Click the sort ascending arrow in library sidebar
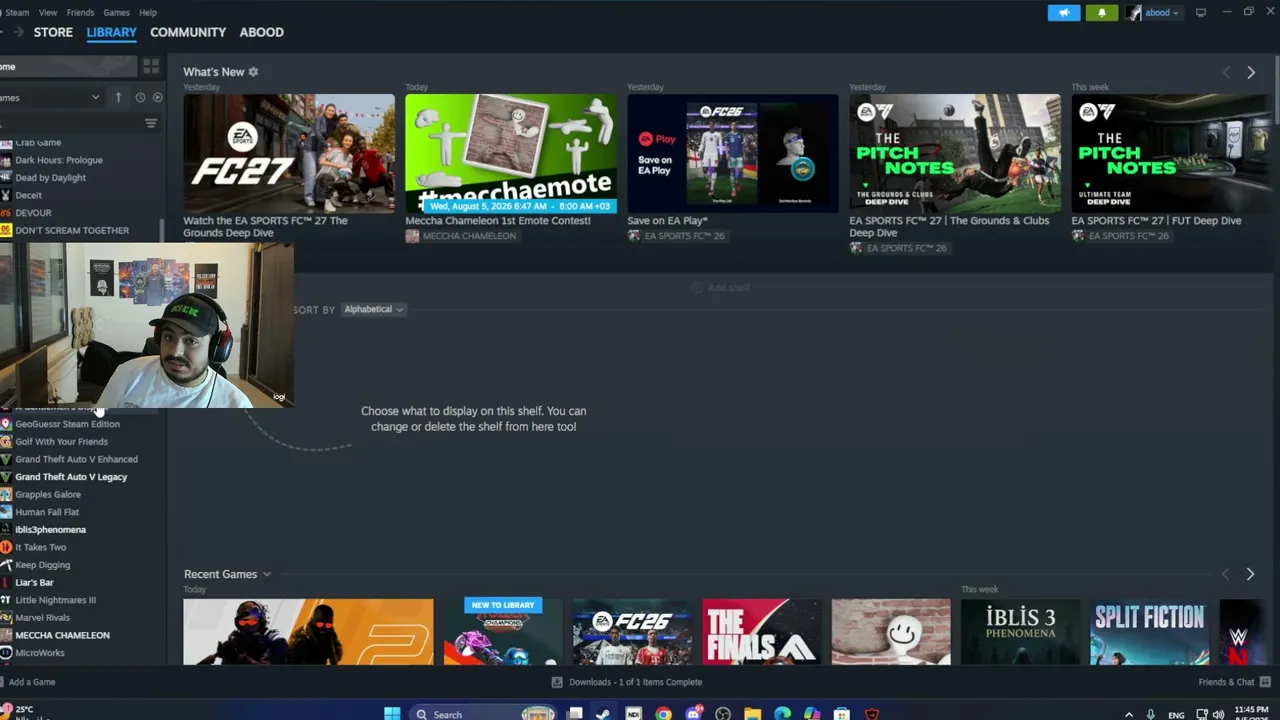The height and width of the screenshot is (720, 1280). [x=118, y=97]
